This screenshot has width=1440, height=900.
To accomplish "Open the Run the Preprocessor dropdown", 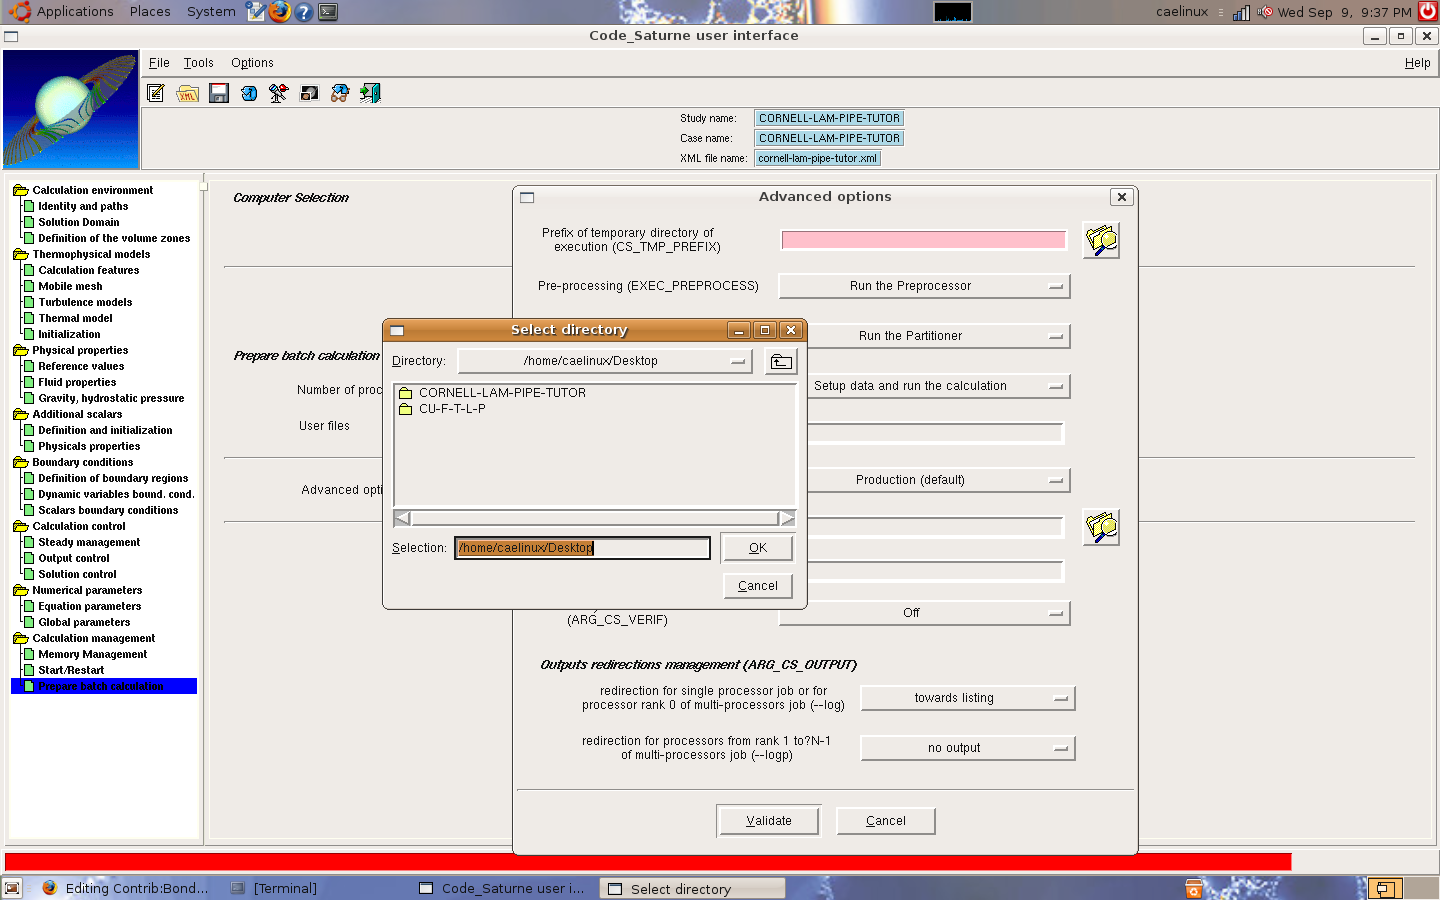I will click(924, 286).
